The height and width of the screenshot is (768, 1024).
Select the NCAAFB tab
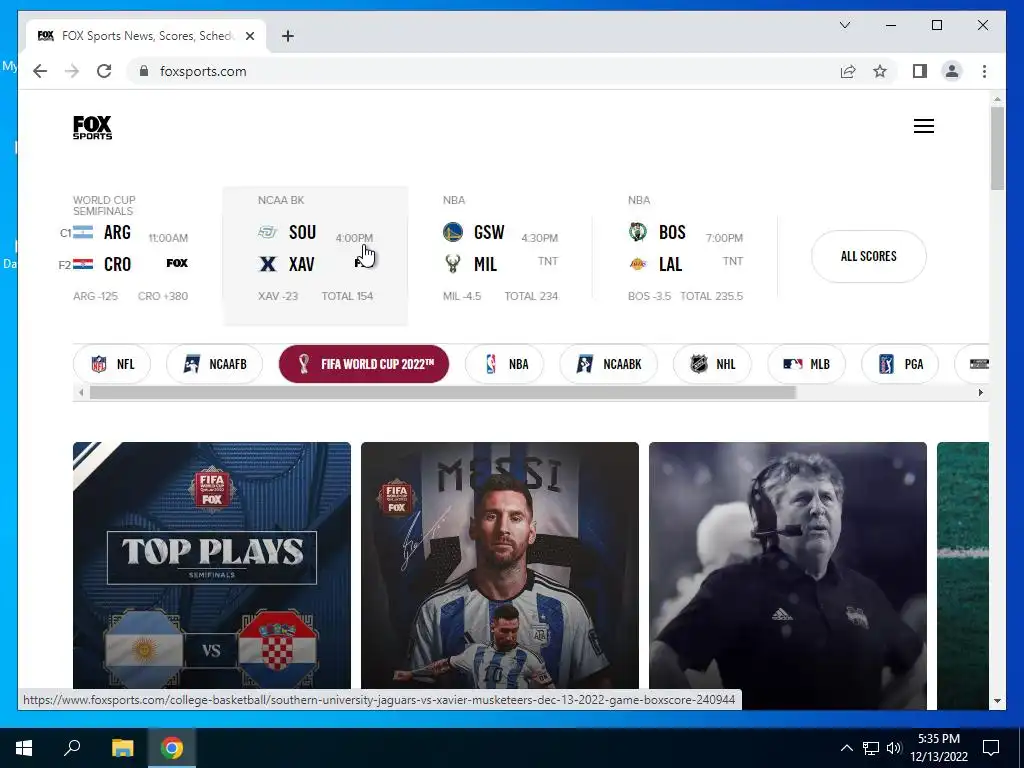point(214,364)
